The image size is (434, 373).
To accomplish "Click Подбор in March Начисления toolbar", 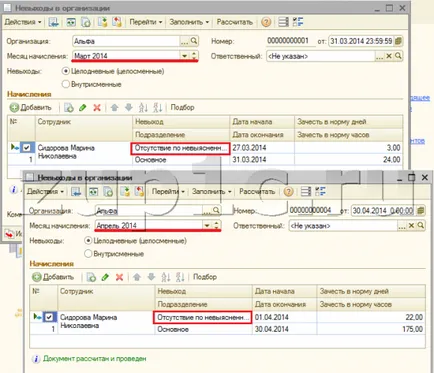I will click(x=182, y=107).
